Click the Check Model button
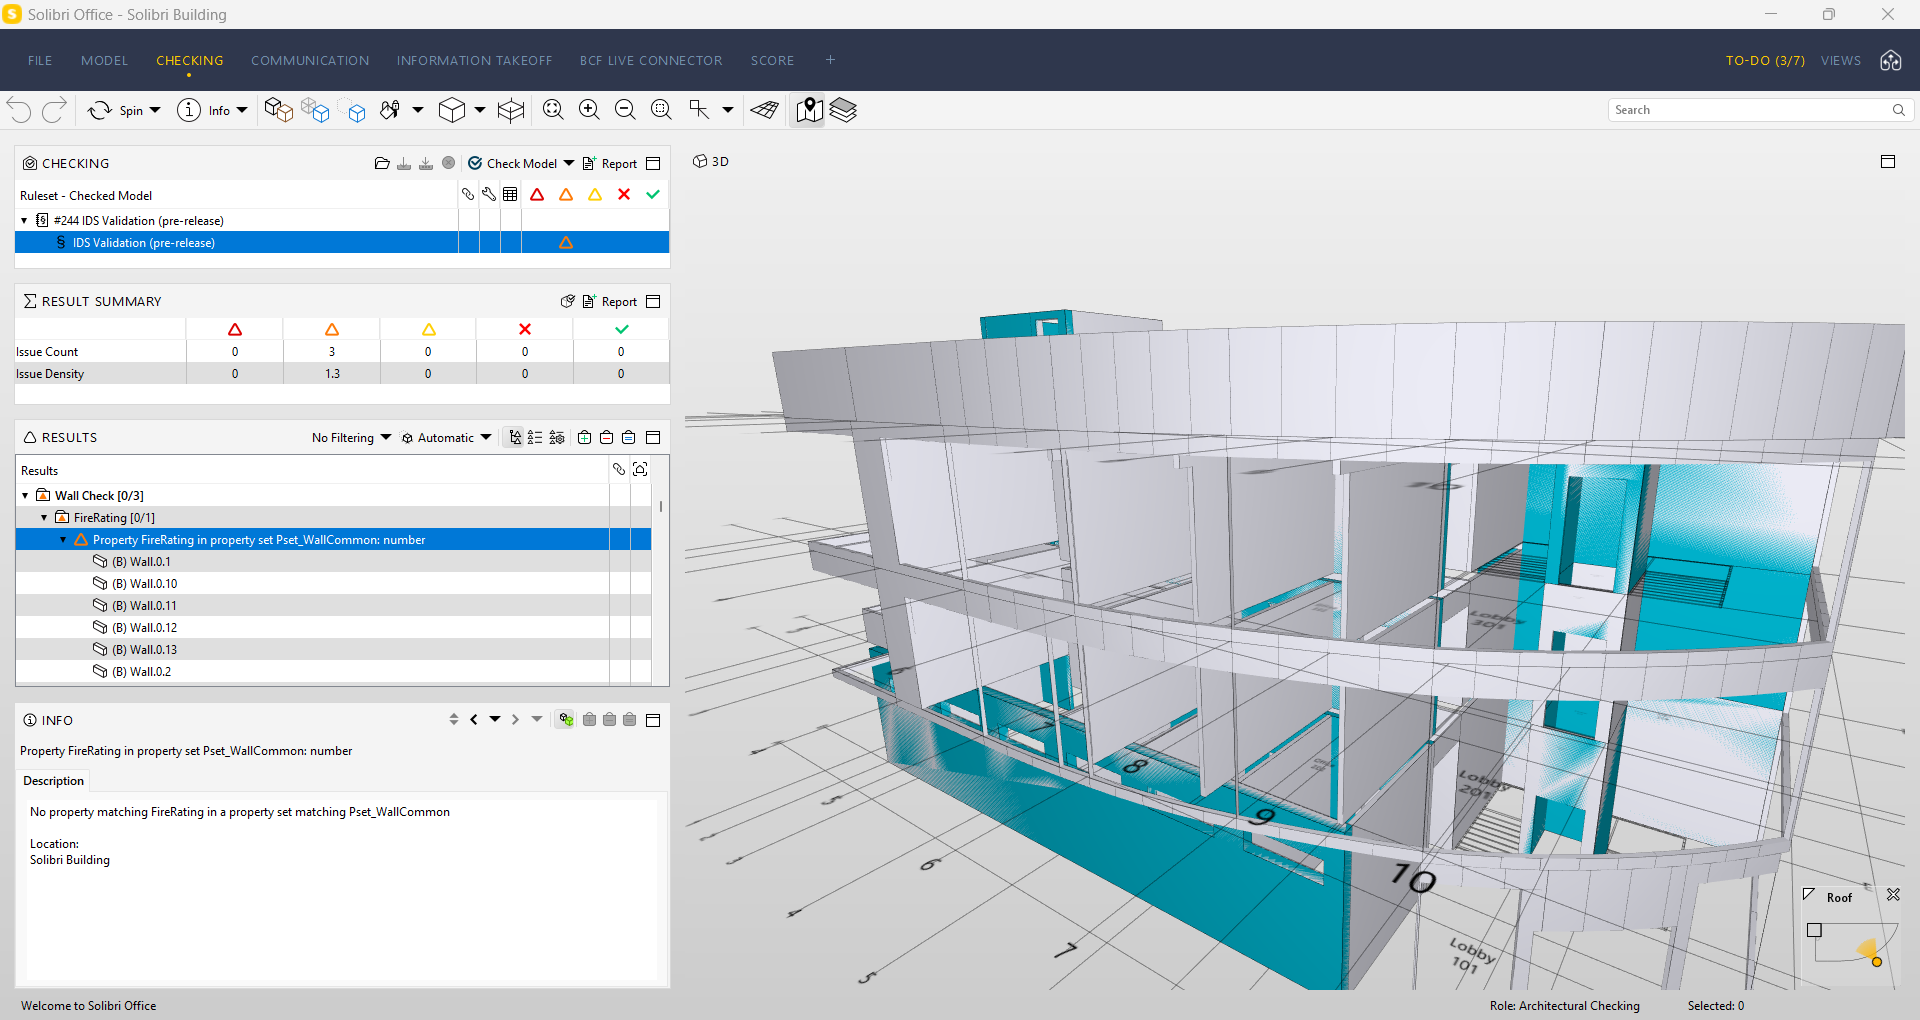Screen dimensions: 1920x1020 (512, 163)
